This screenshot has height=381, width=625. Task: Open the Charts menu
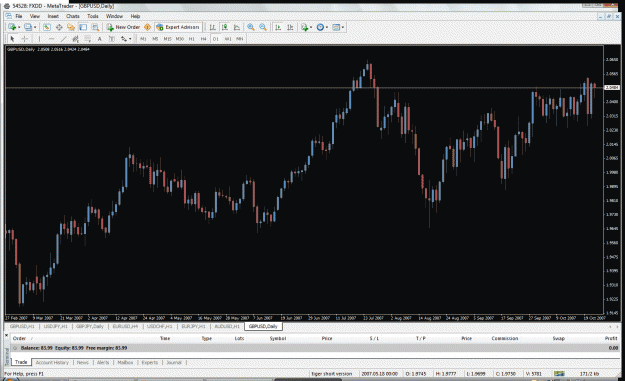click(x=73, y=16)
